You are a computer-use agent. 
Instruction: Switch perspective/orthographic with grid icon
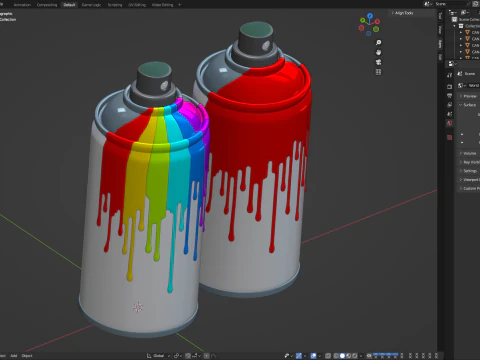click(x=378, y=72)
